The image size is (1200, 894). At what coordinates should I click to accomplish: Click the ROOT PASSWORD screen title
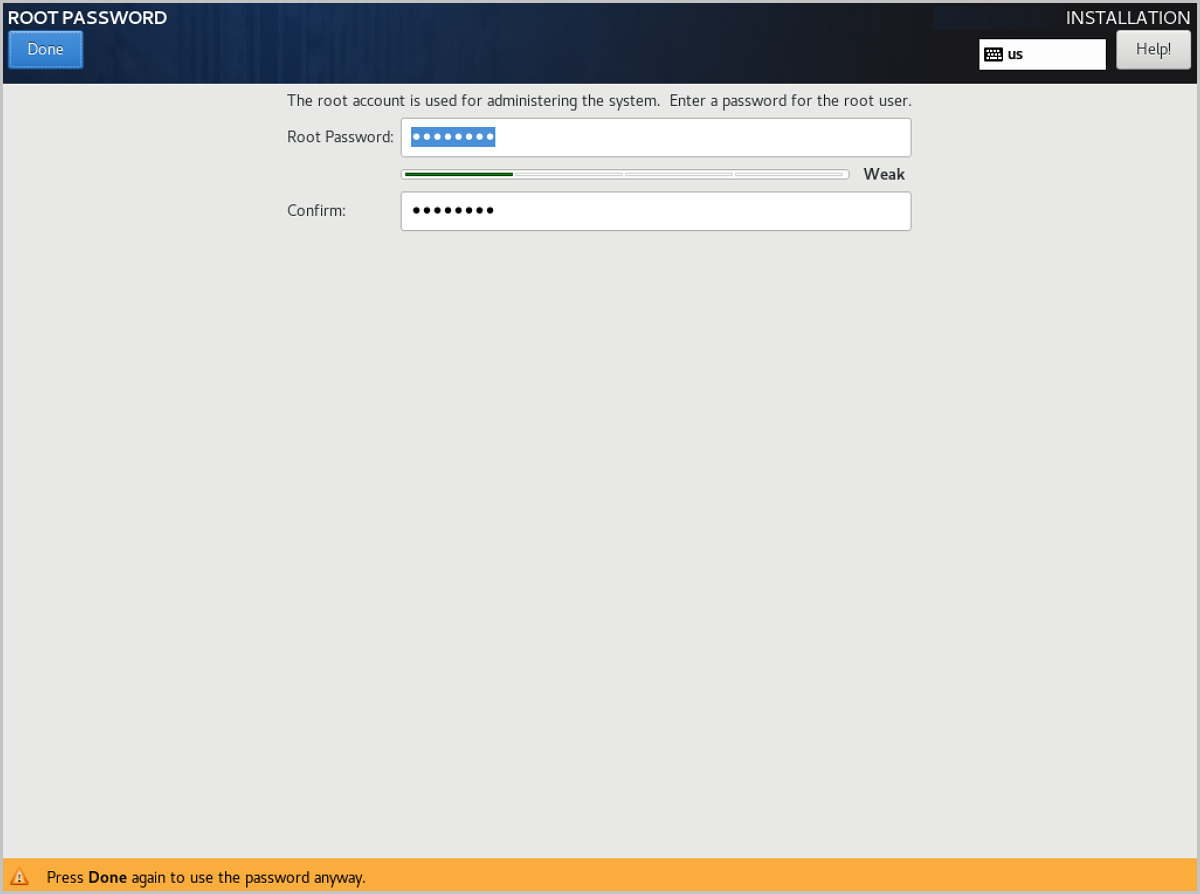(x=84, y=17)
